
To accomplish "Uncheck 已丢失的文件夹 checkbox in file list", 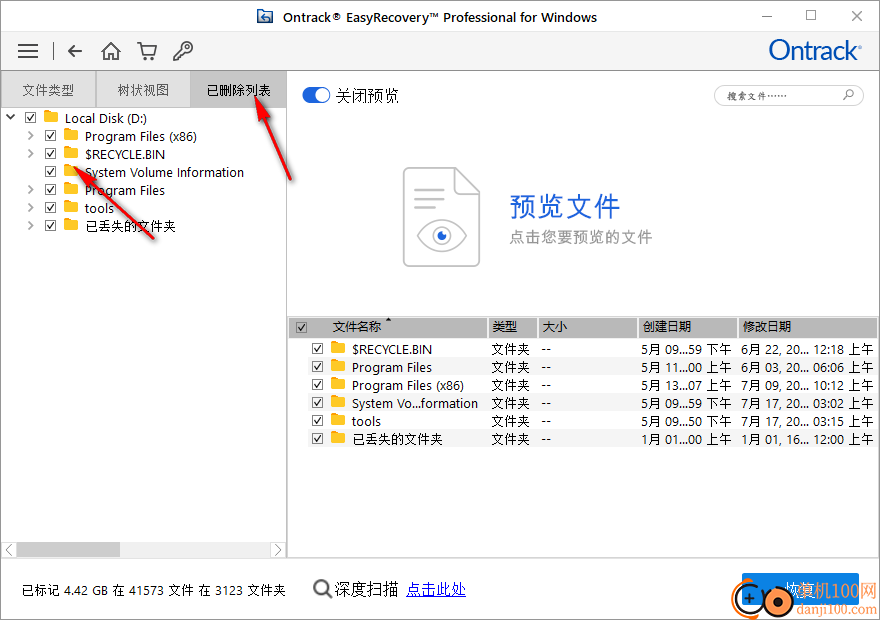I will click(x=318, y=439).
